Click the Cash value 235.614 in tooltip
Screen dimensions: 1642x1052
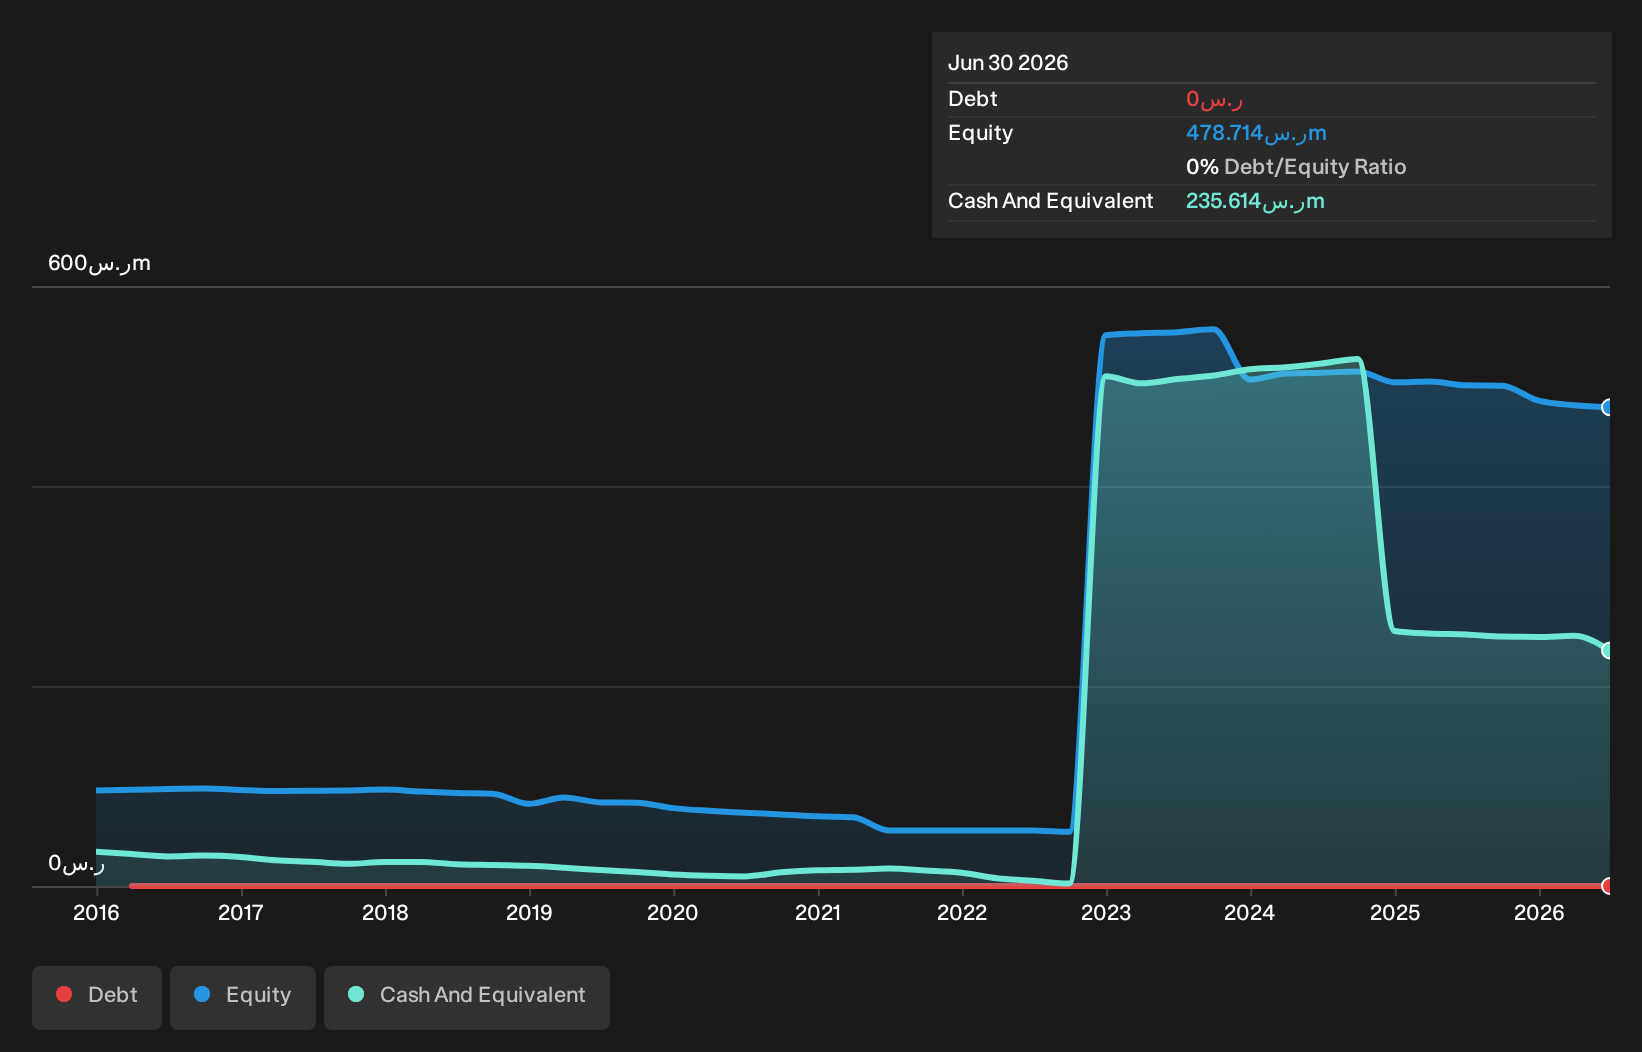(1255, 201)
